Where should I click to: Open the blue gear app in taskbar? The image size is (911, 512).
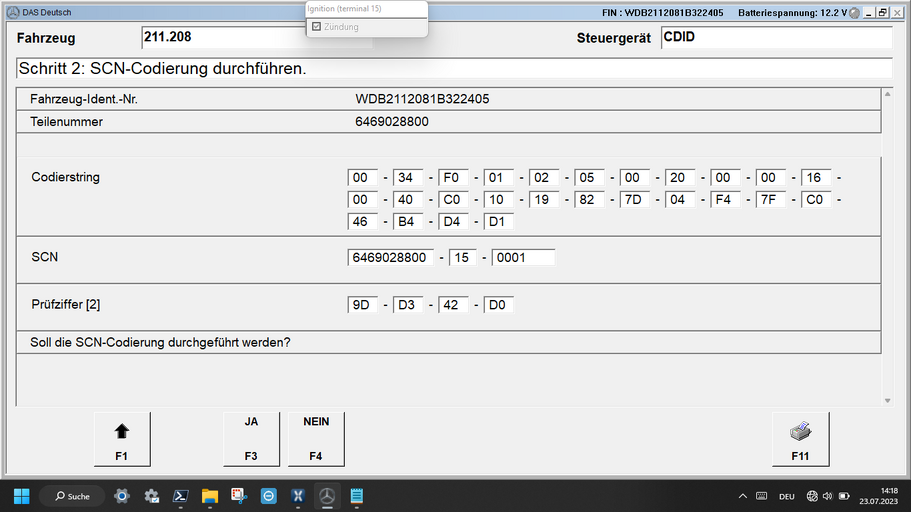pos(122,496)
